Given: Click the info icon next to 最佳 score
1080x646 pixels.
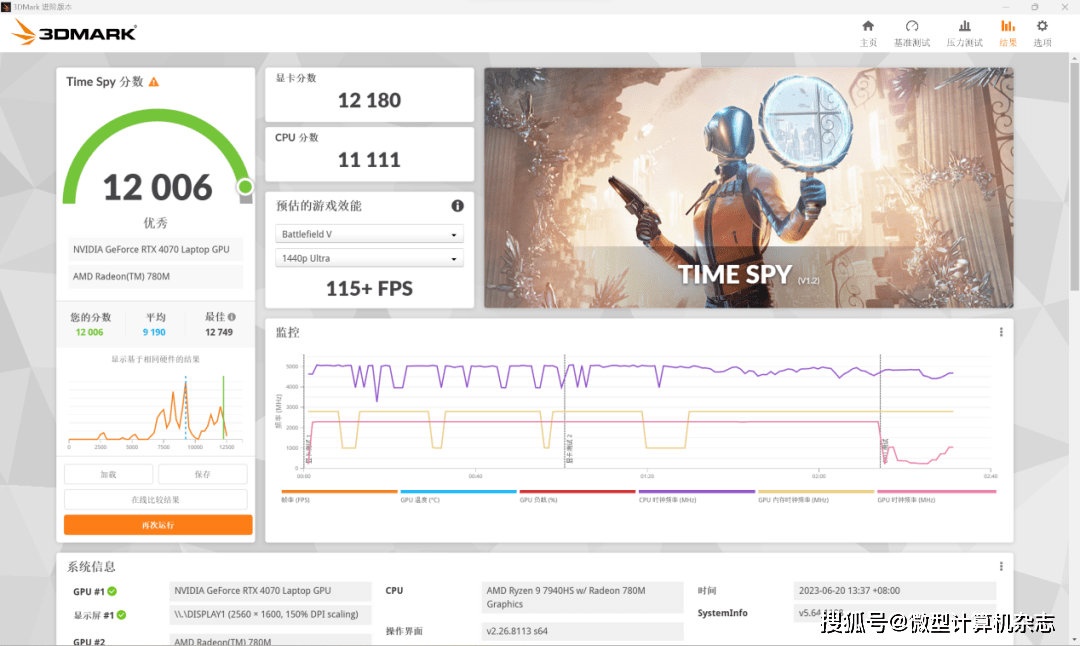Looking at the screenshot, I should (x=233, y=316).
